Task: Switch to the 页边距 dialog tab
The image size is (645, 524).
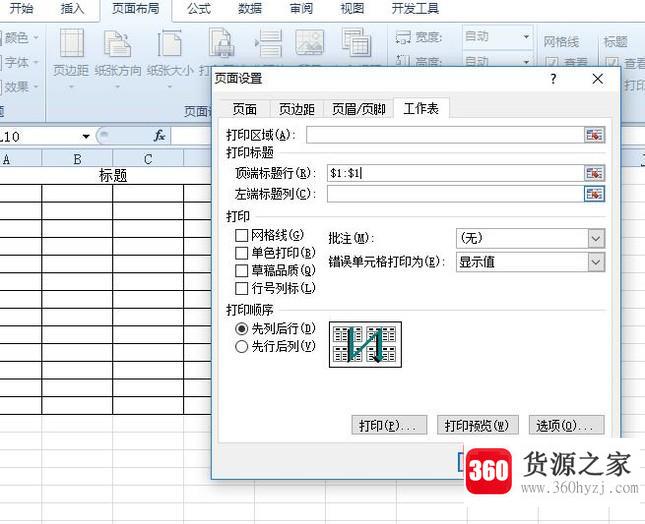Action: (297, 109)
